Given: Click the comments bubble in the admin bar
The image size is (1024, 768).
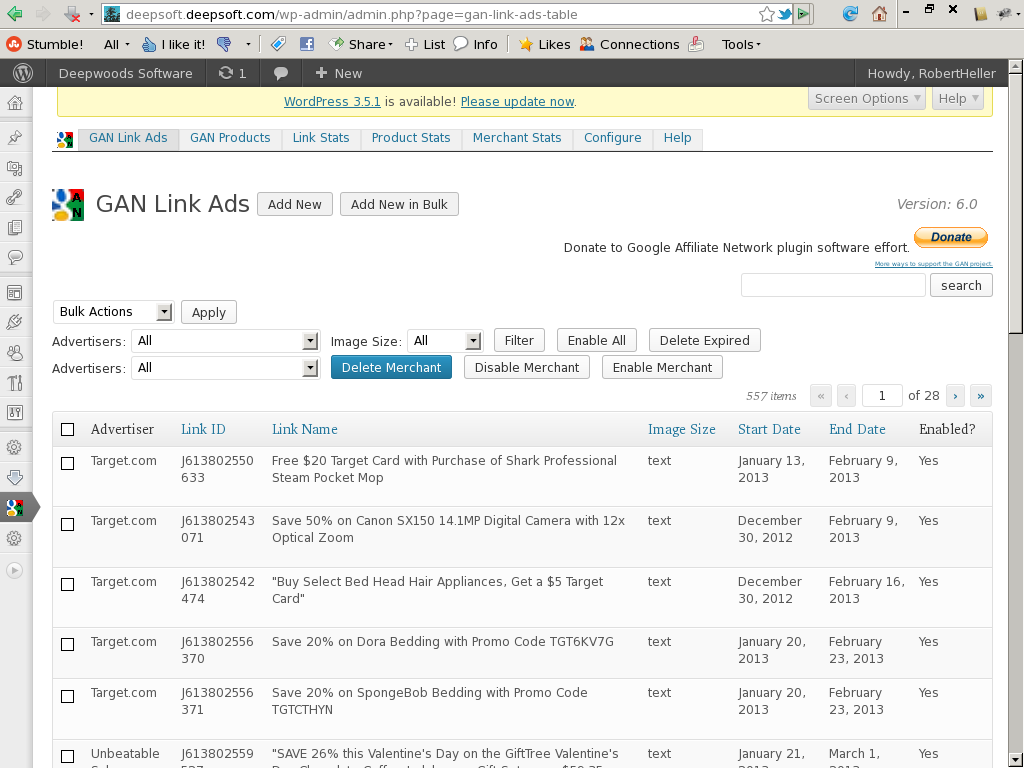Looking at the screenshot, I should tap(281, 73).
